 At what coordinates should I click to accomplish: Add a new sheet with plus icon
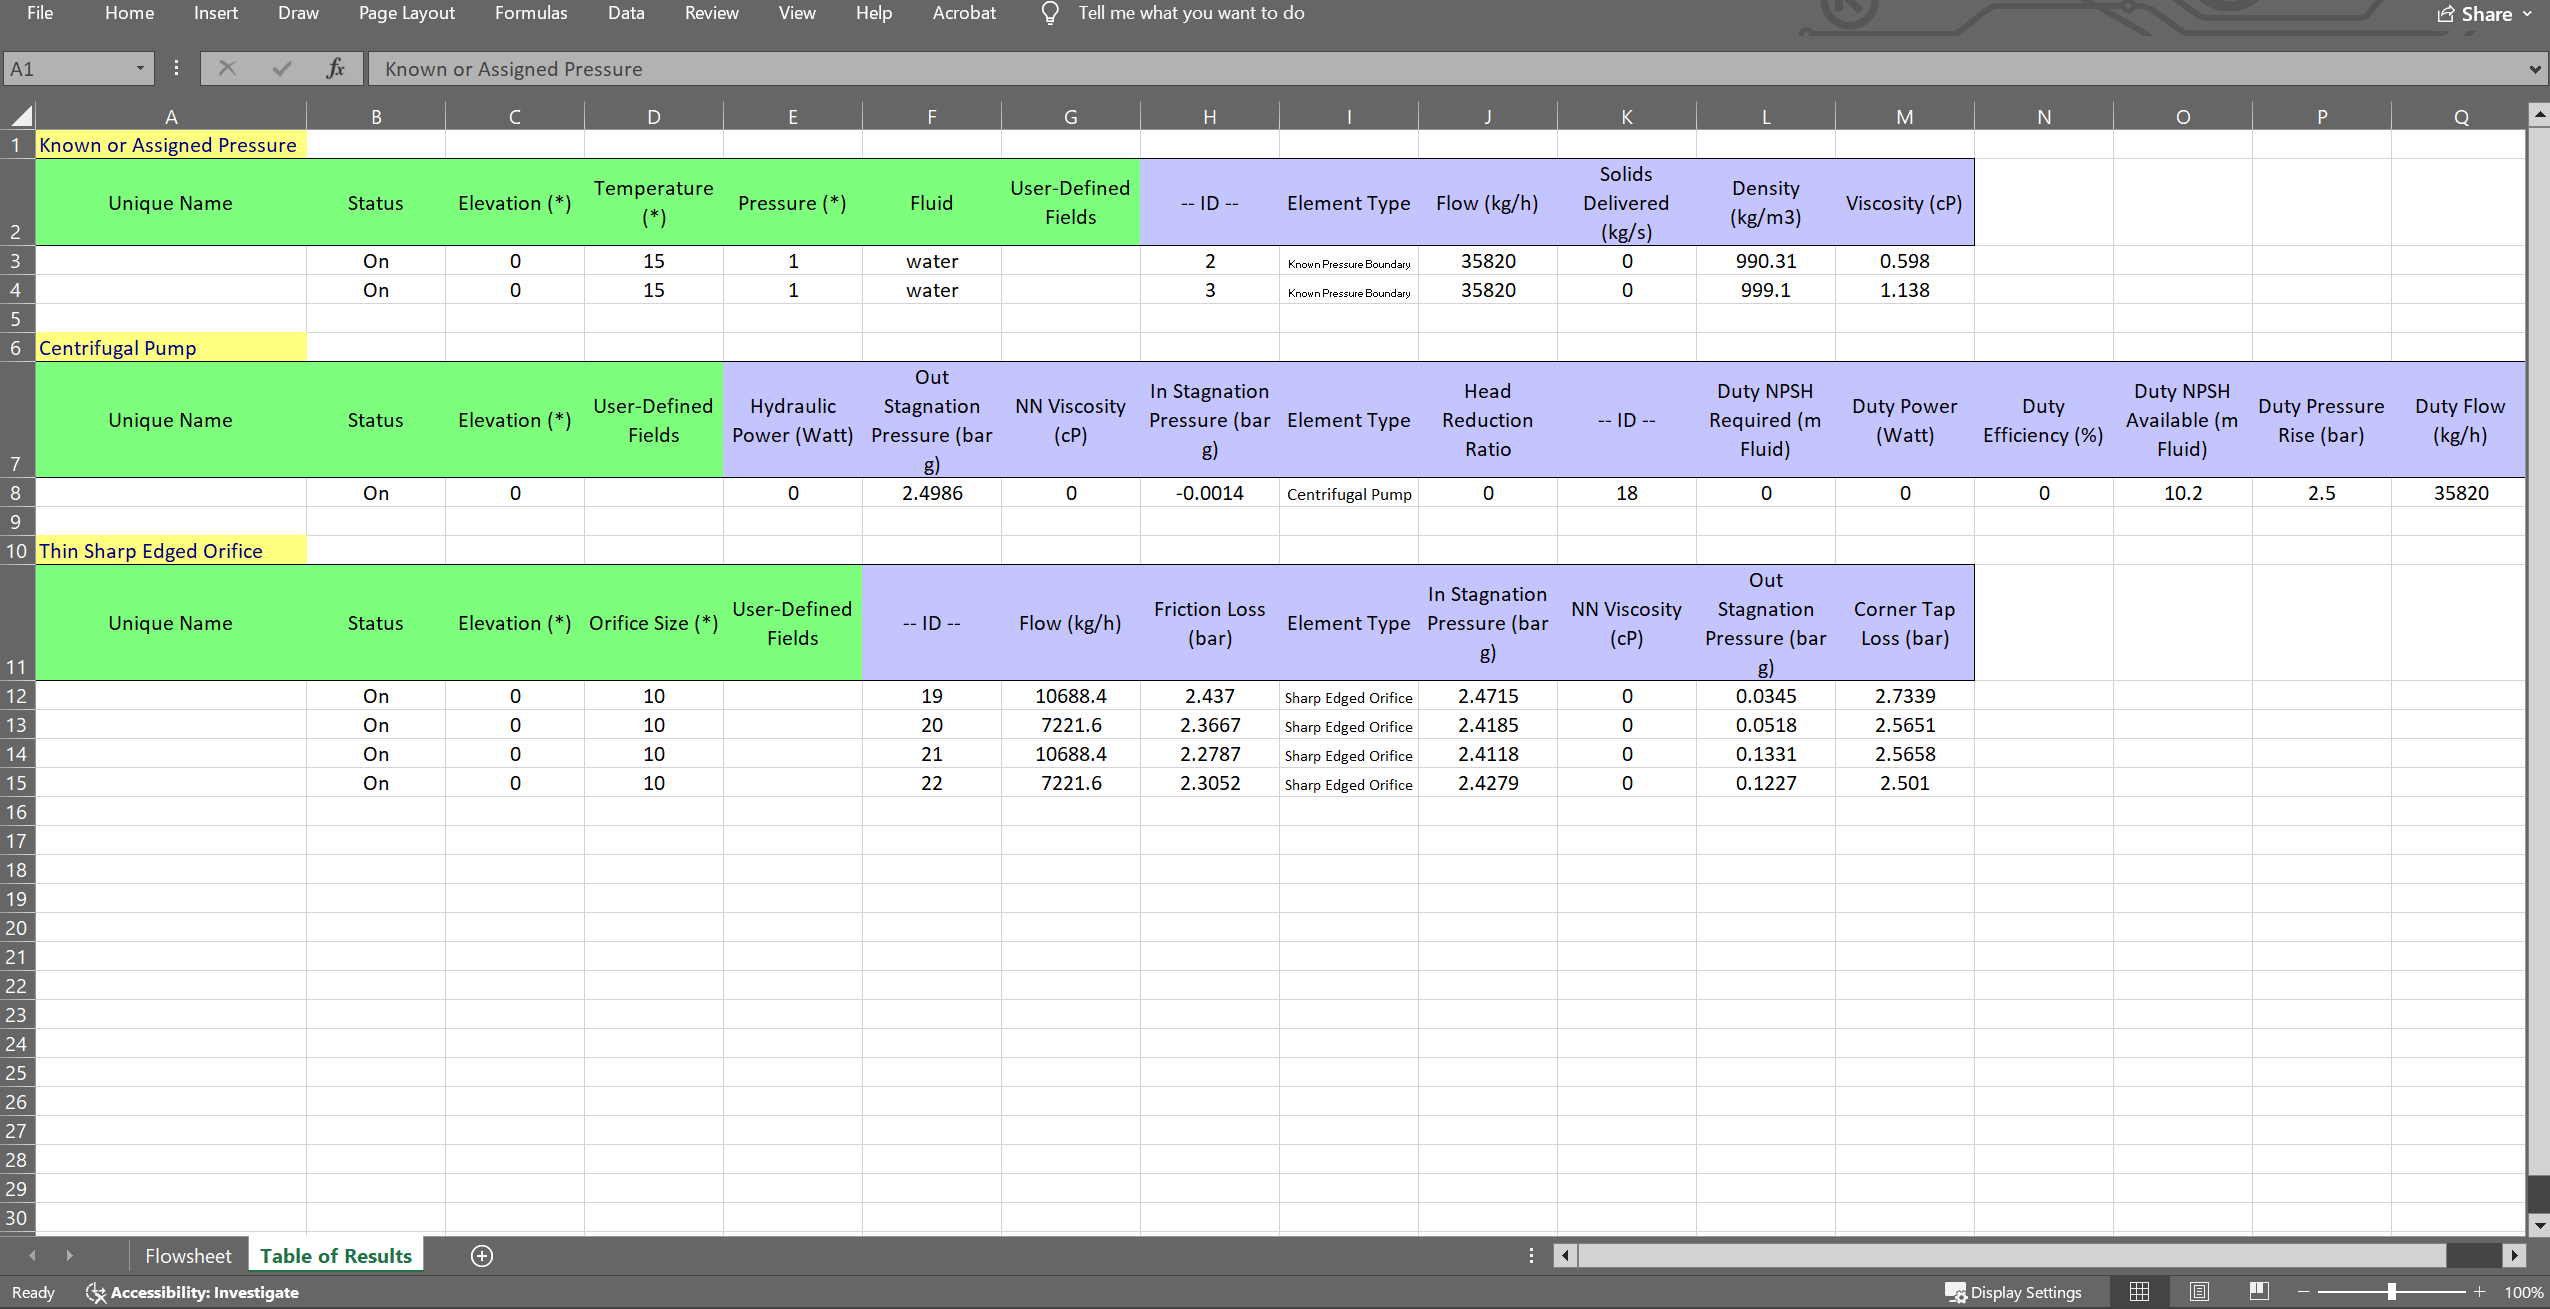tap(482, 1256)
